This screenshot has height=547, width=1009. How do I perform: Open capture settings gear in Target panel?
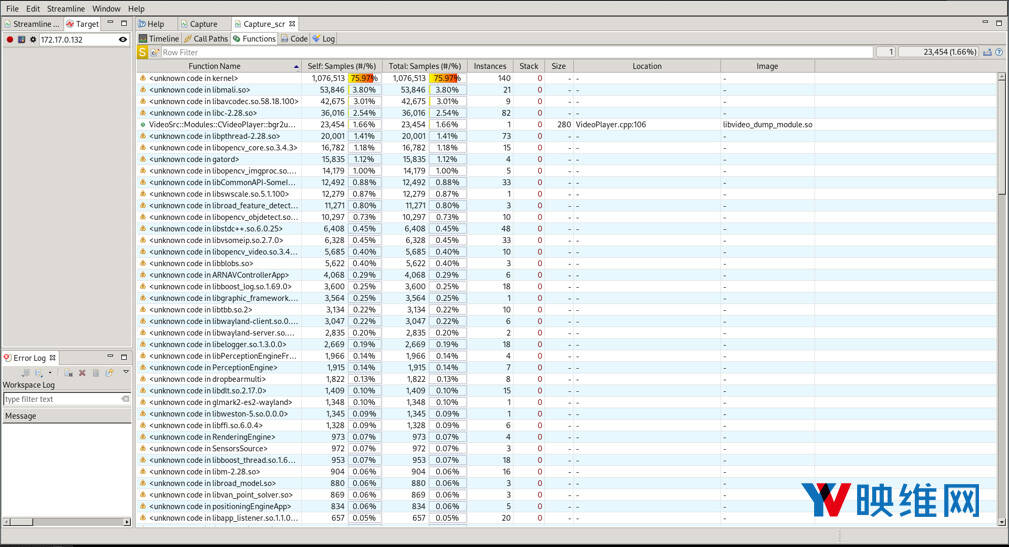point(32,40)
